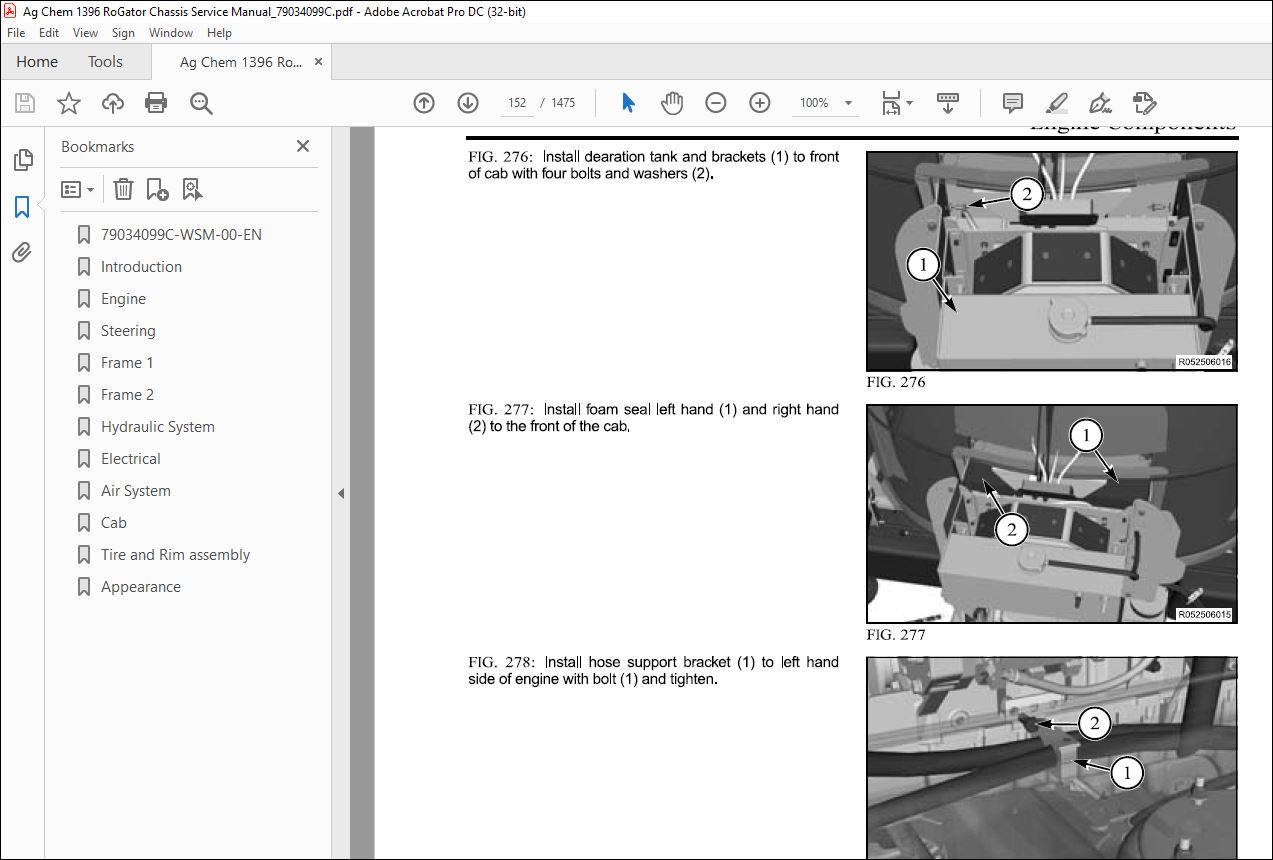This screenshot has height=860, width=1273.
Task: Open bookmark options dropdown menu
Action: click(x=78, y=189)
